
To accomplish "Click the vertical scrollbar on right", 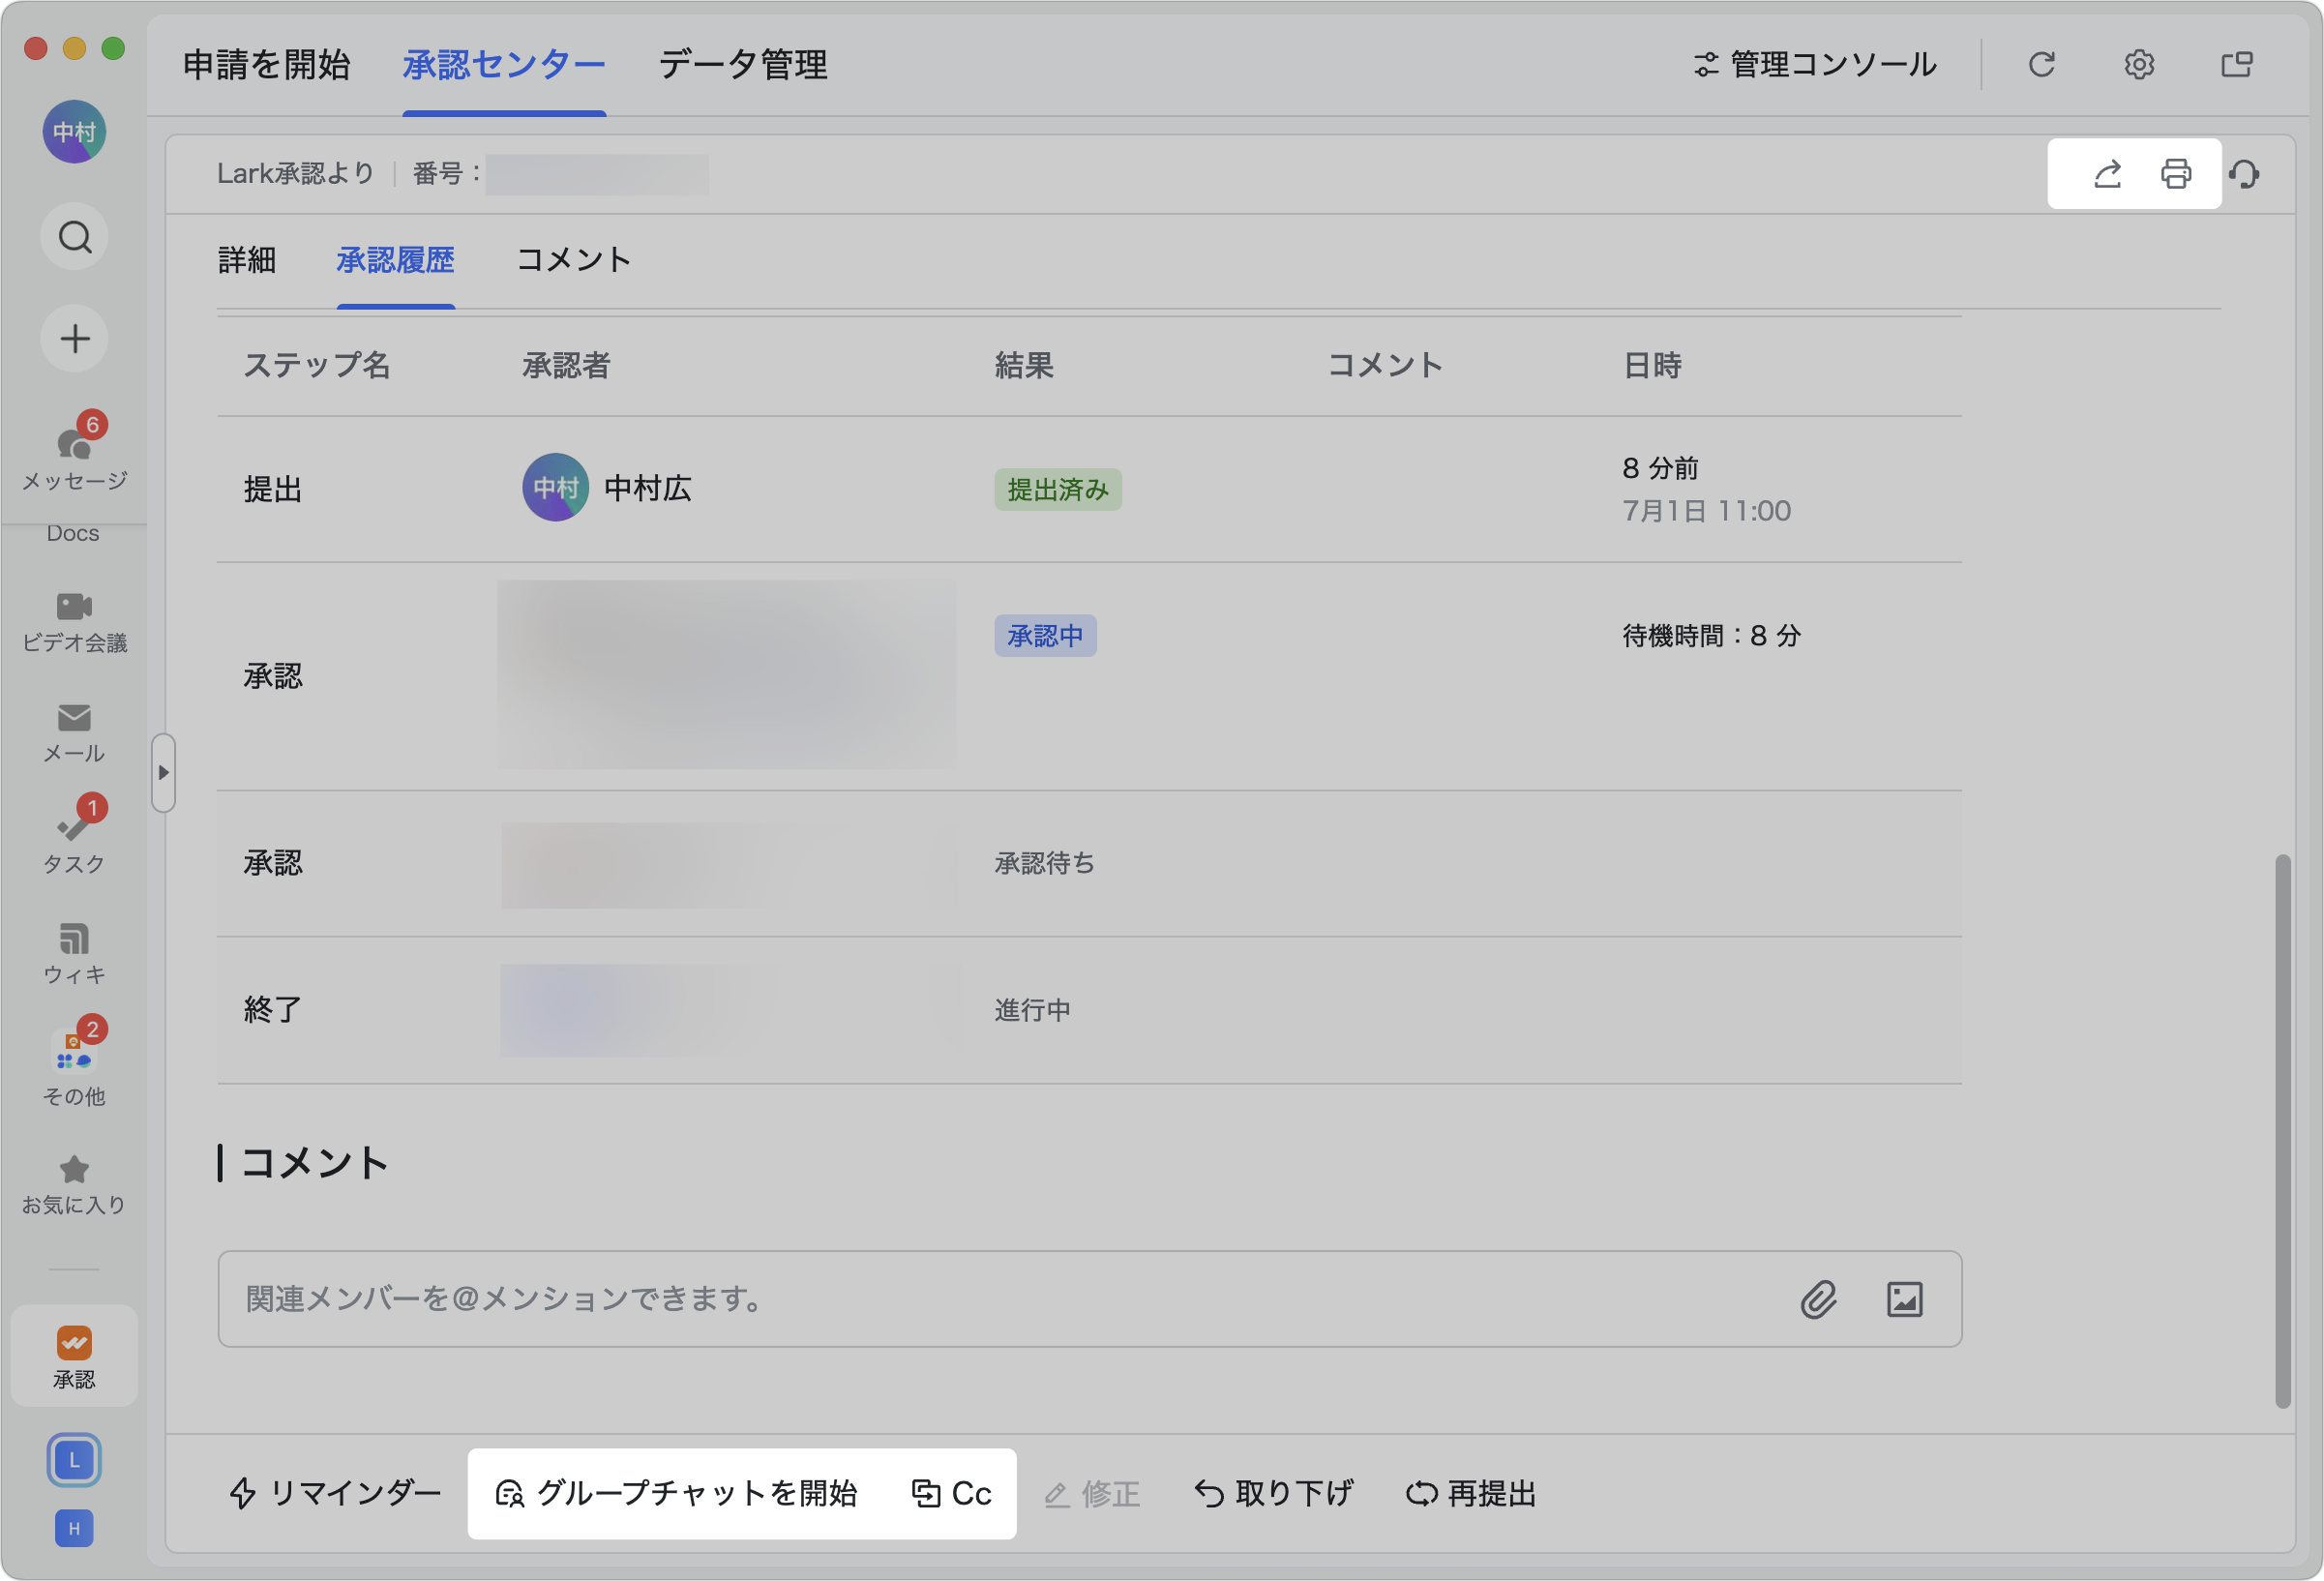I will click(x=2282, y=1130).
